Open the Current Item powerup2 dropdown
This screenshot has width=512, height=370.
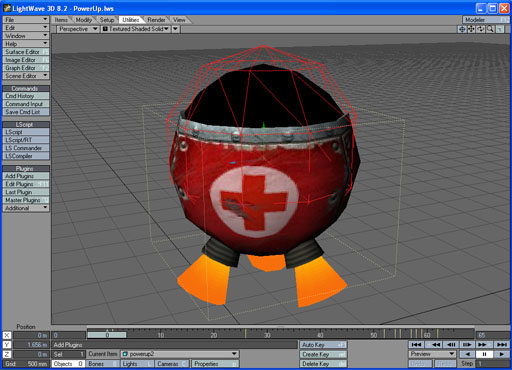(179, 354)
